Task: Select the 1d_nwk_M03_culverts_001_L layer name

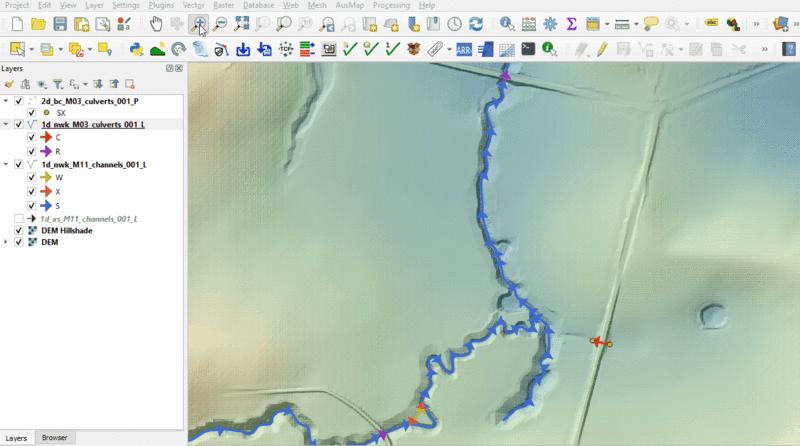Action: 92,125
